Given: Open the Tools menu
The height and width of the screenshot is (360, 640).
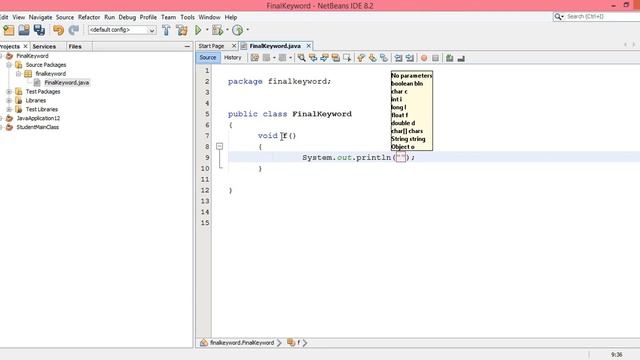Looking at the screenshot, I should [187, 17].
